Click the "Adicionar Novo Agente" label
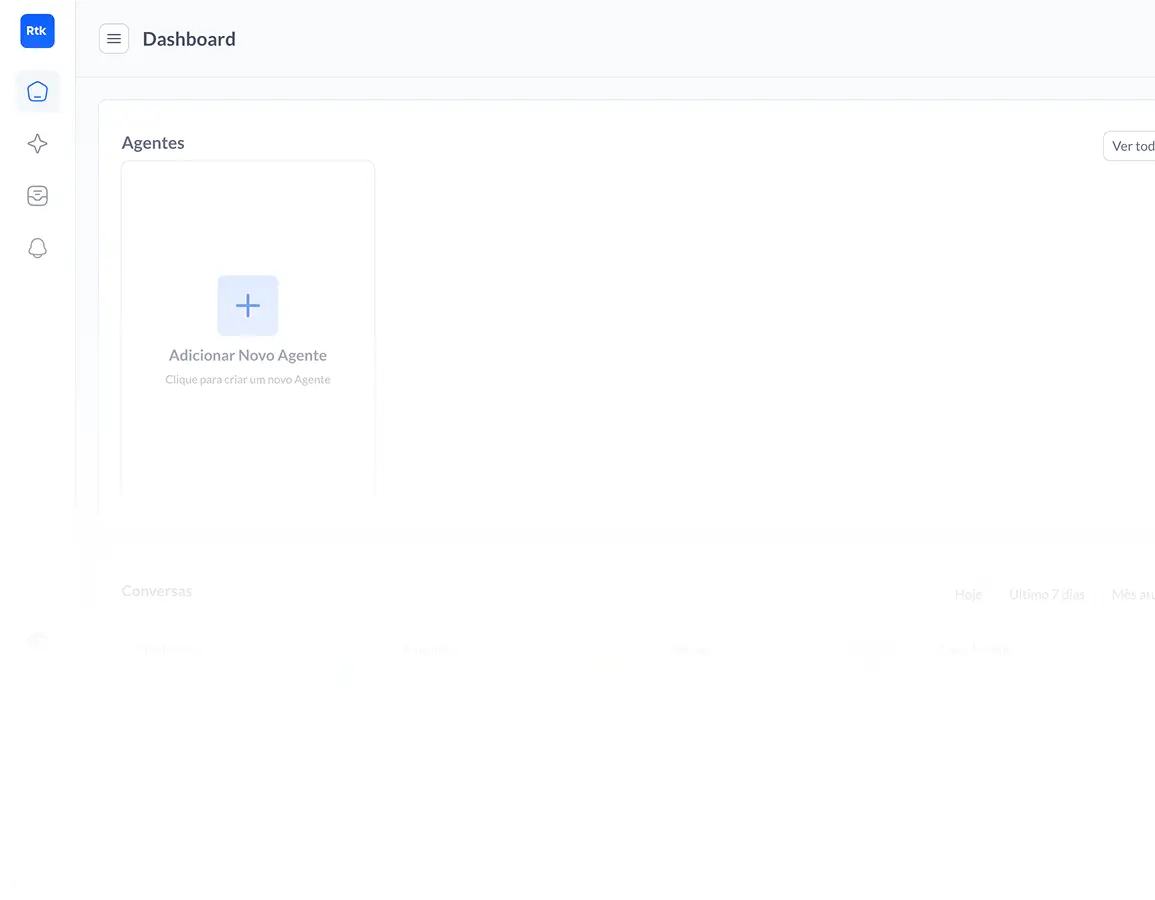 coord(248,355)
